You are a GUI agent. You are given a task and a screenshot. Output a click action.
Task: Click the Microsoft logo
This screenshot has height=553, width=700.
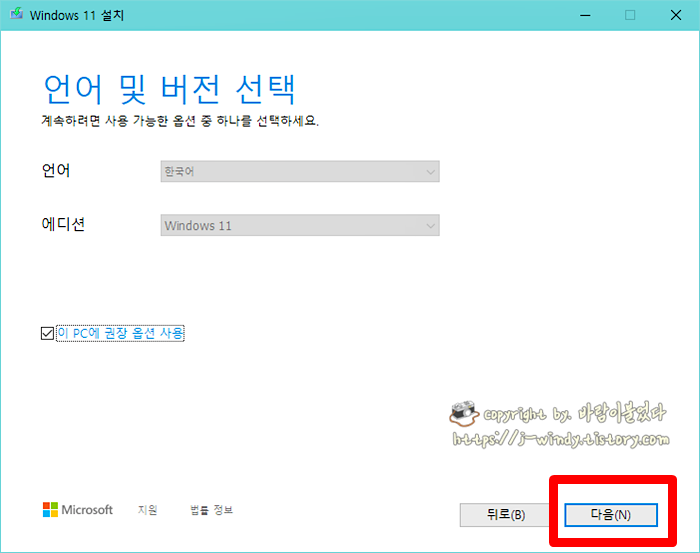tap(78, 510)
